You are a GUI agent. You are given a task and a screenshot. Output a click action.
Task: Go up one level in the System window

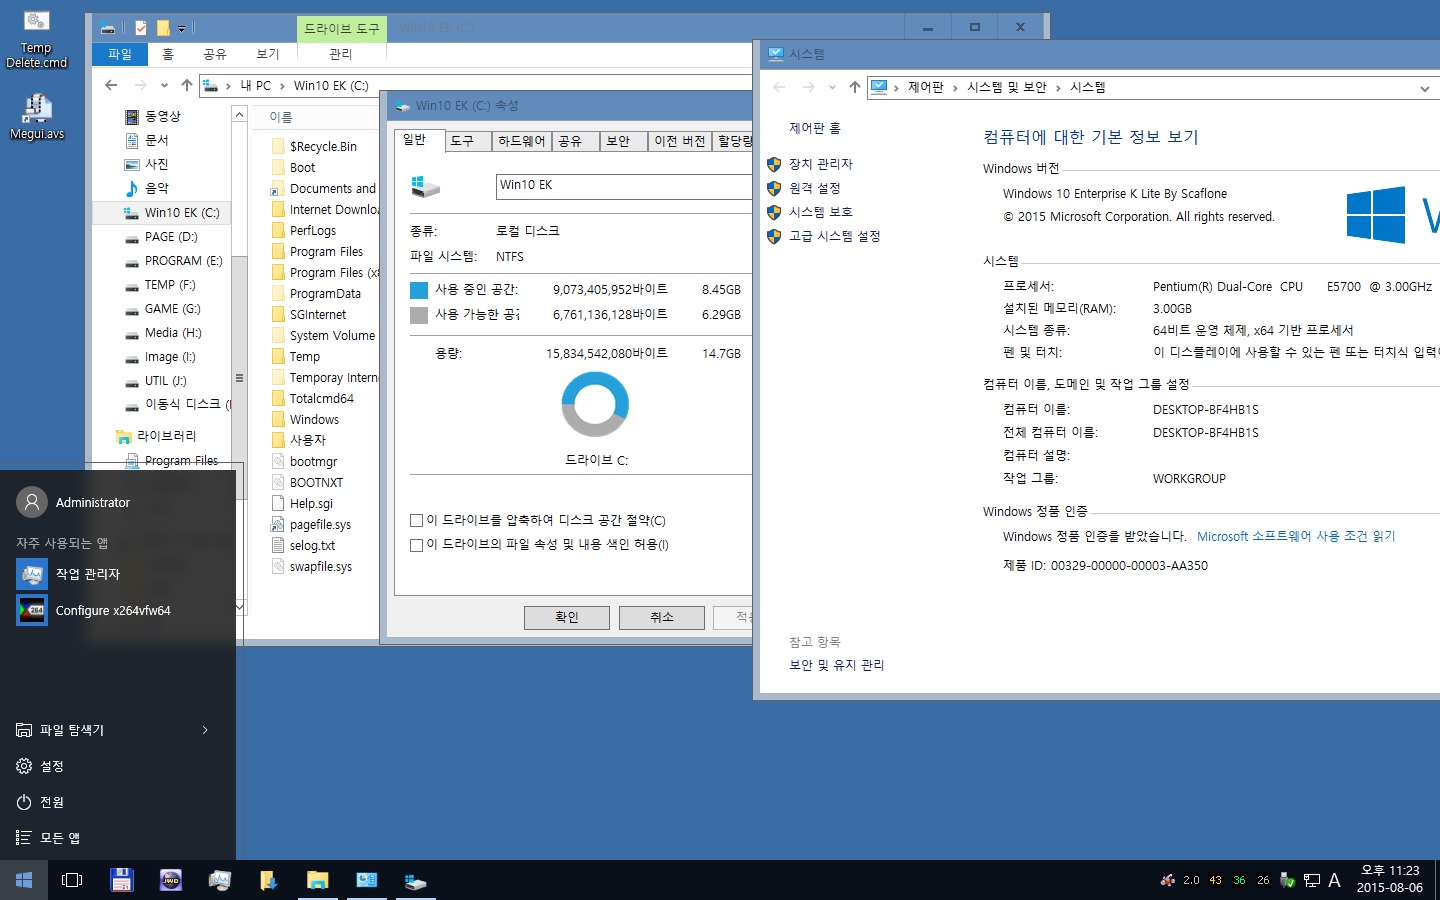(x=854, y=87)
